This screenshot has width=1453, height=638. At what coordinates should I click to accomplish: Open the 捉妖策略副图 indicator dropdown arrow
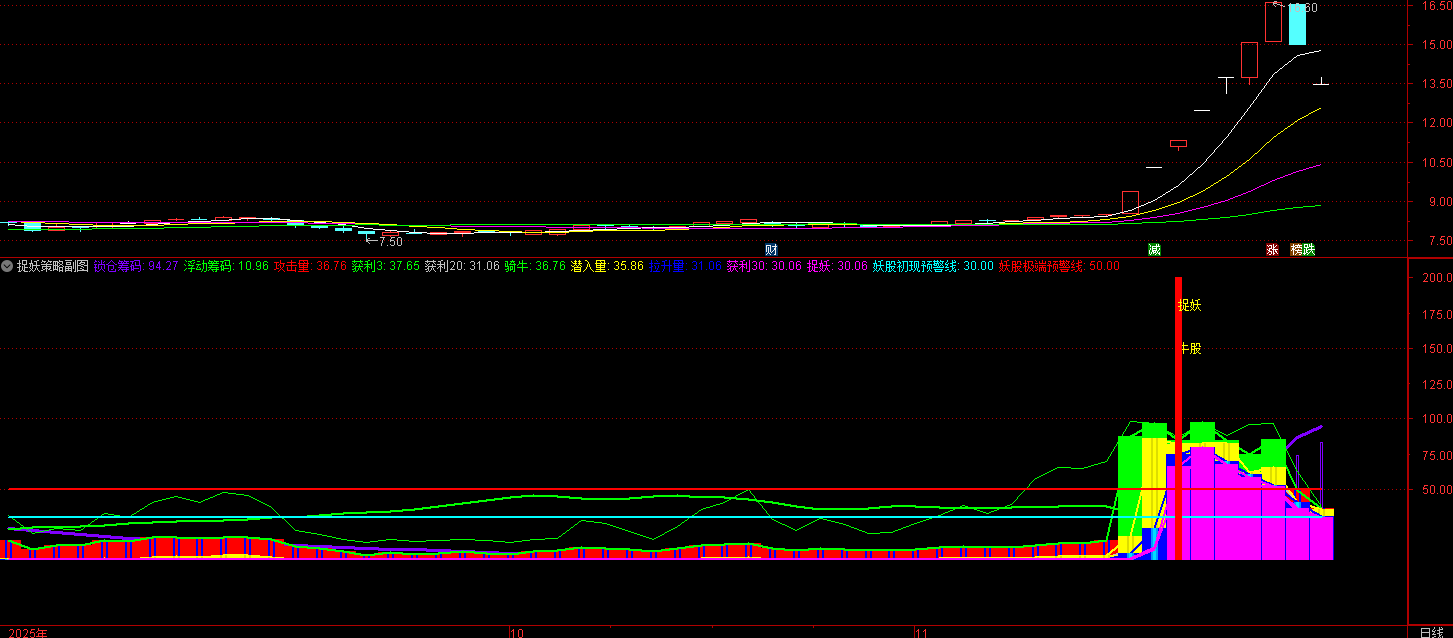(7, 266)
